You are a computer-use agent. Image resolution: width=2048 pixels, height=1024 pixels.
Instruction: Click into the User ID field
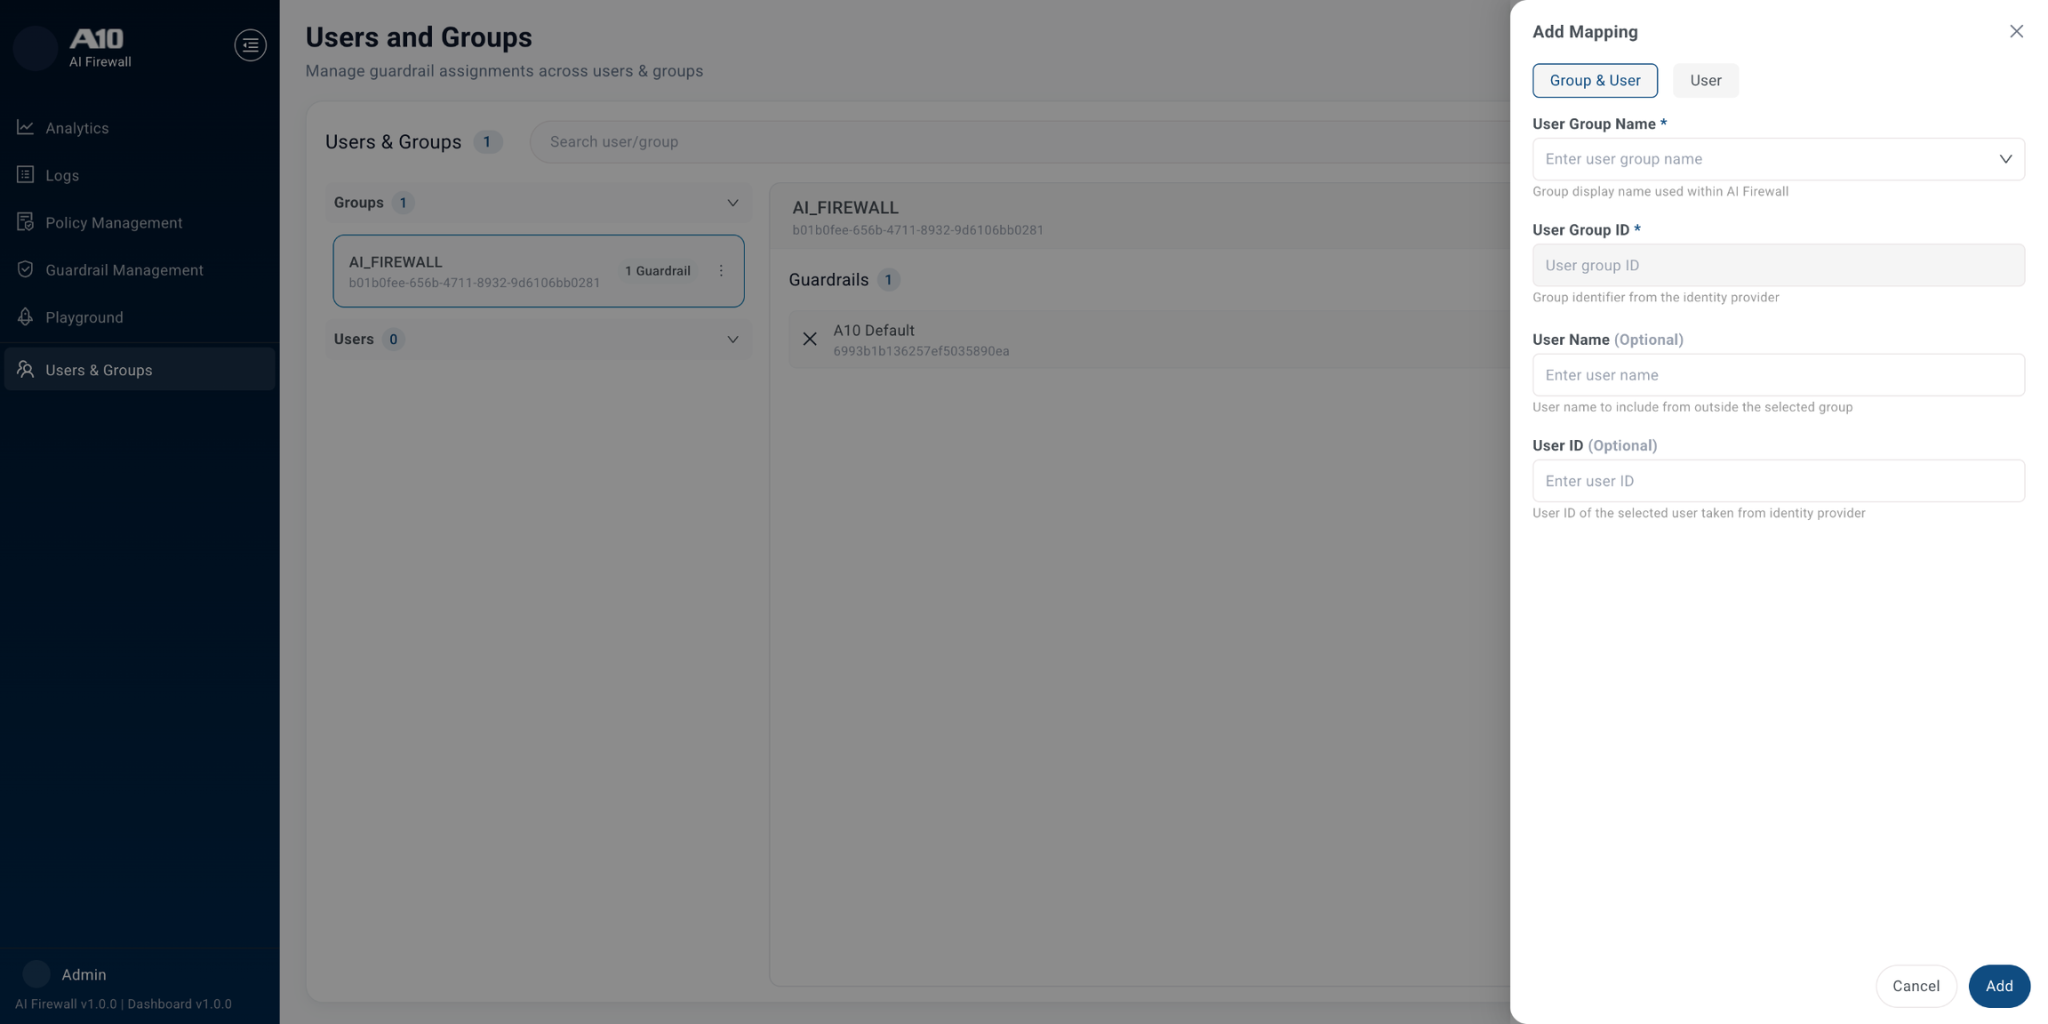pos(1778,481)
